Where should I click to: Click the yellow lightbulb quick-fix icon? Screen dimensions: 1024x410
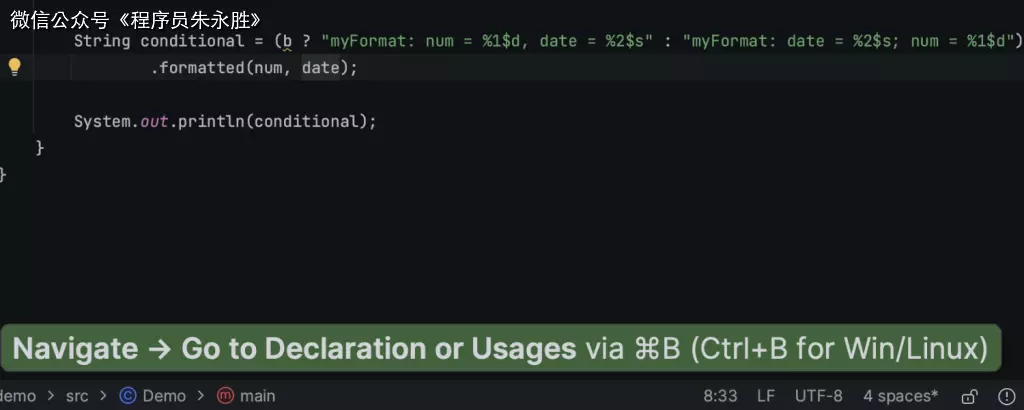point(14,67)
